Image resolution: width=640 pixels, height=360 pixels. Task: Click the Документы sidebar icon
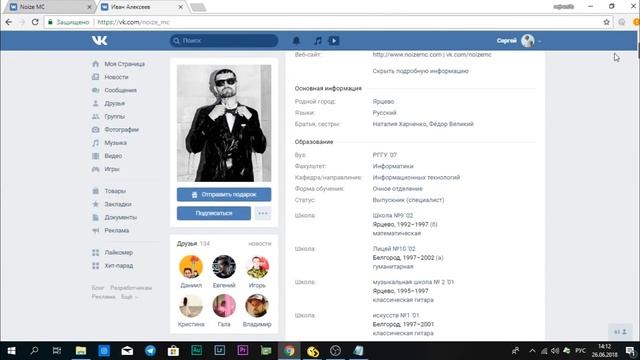coord(96,217)
